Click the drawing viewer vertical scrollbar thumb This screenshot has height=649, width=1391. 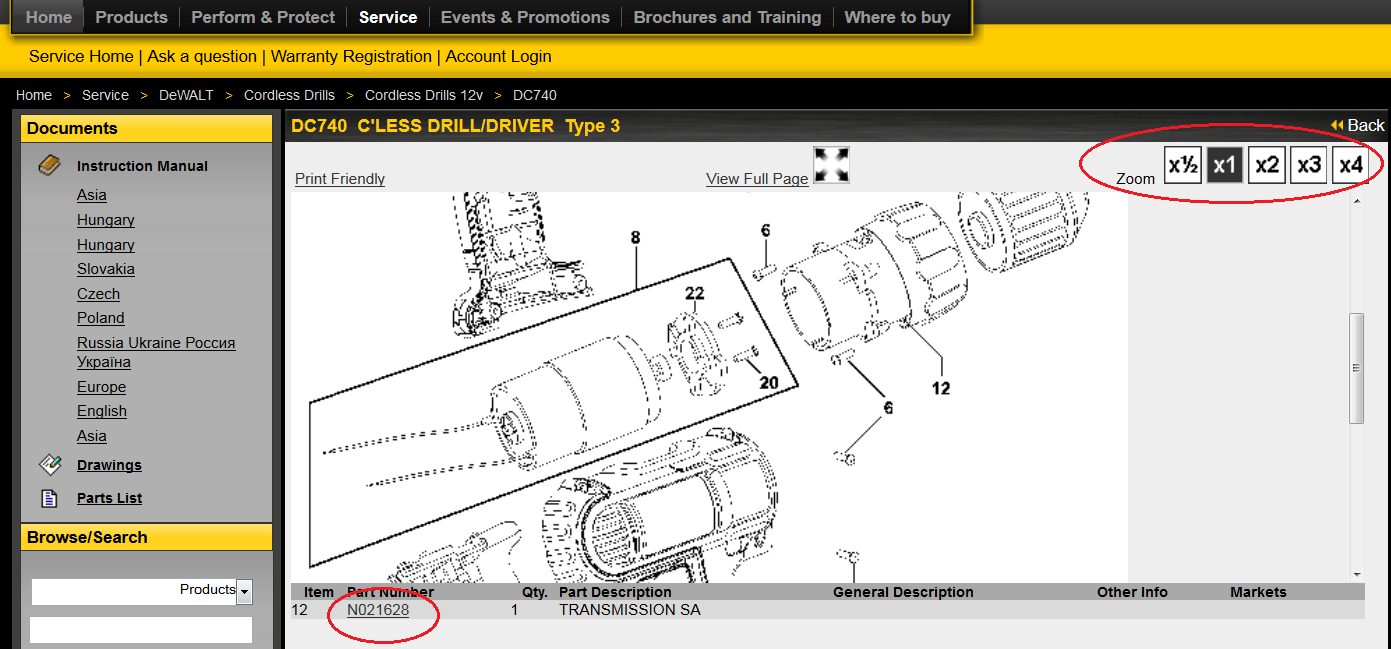tap(1357, 368)
